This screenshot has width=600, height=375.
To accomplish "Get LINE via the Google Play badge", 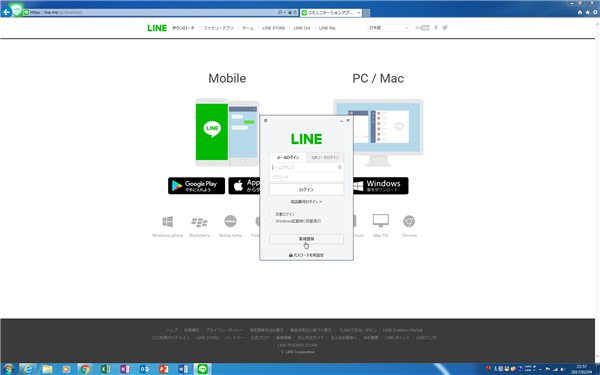I will coord(197,186).
